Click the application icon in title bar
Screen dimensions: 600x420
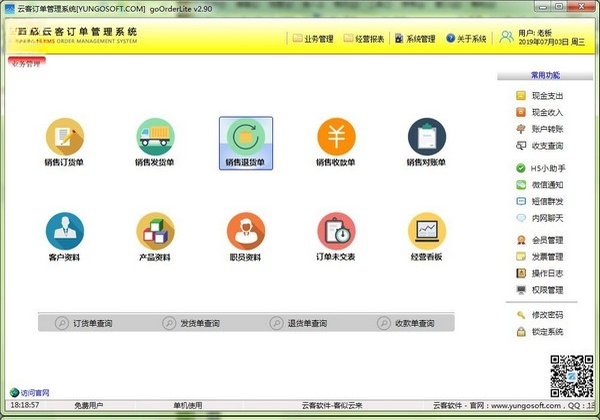tap(8, 8)
